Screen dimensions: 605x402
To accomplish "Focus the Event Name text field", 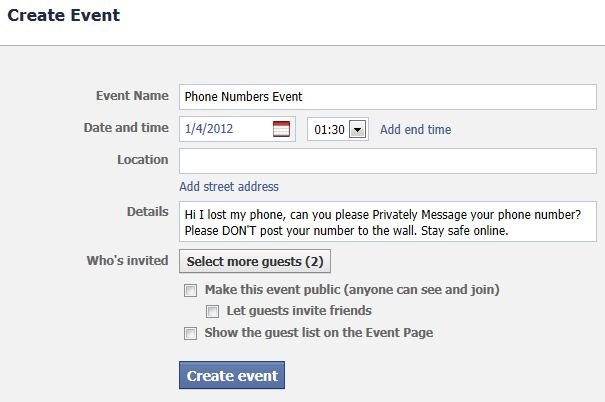I will pyautogui.click(x=388, y=97).
